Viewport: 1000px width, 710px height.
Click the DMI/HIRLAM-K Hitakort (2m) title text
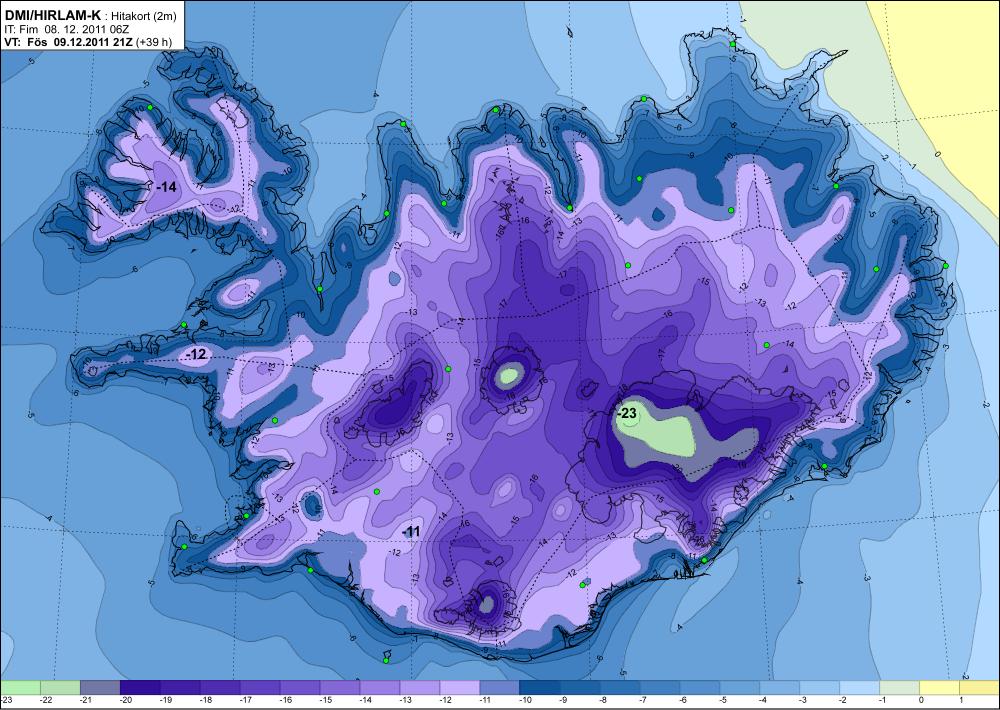coord(91,15)
